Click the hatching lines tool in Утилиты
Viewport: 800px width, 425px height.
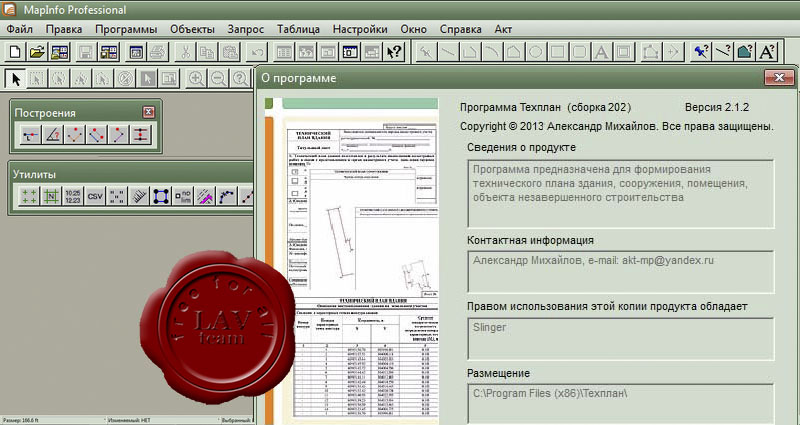point(139,196)
